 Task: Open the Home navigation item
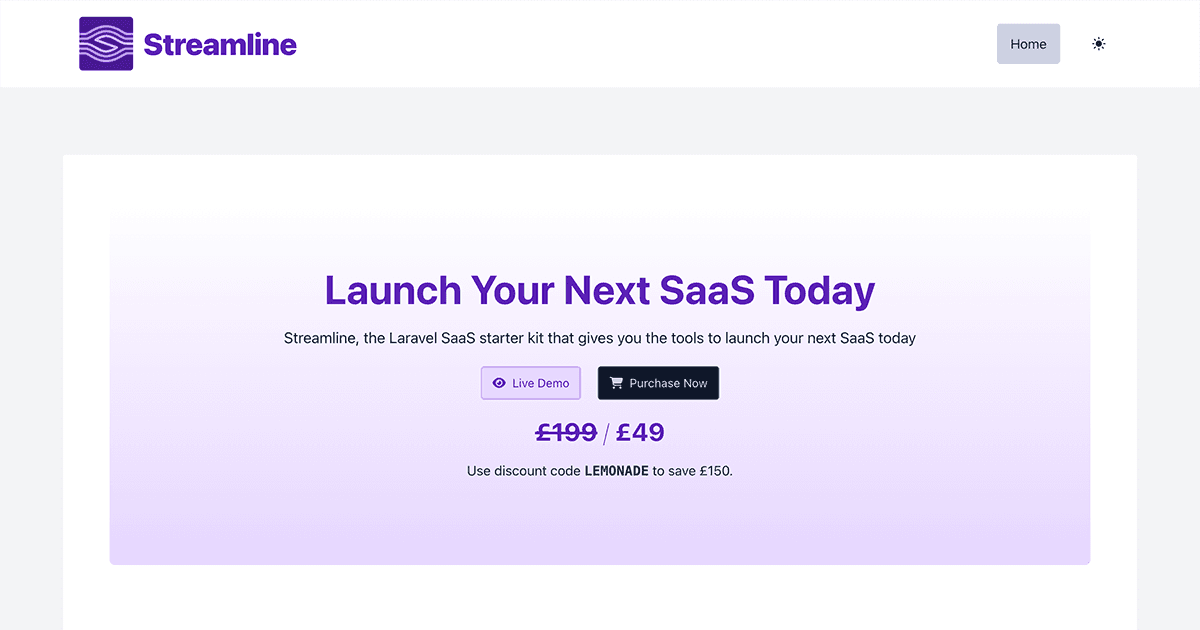(1028, 44)
